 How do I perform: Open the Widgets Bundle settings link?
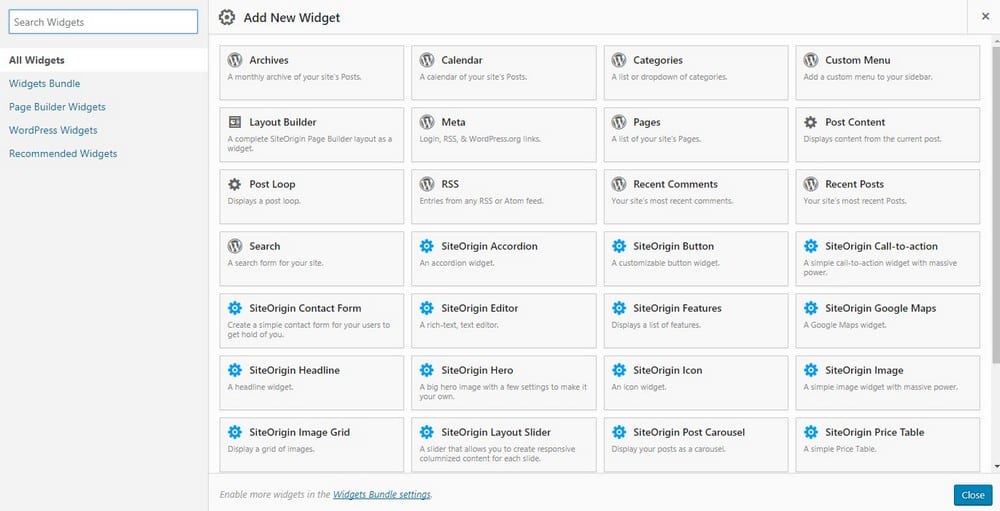(x=382, y=494)
